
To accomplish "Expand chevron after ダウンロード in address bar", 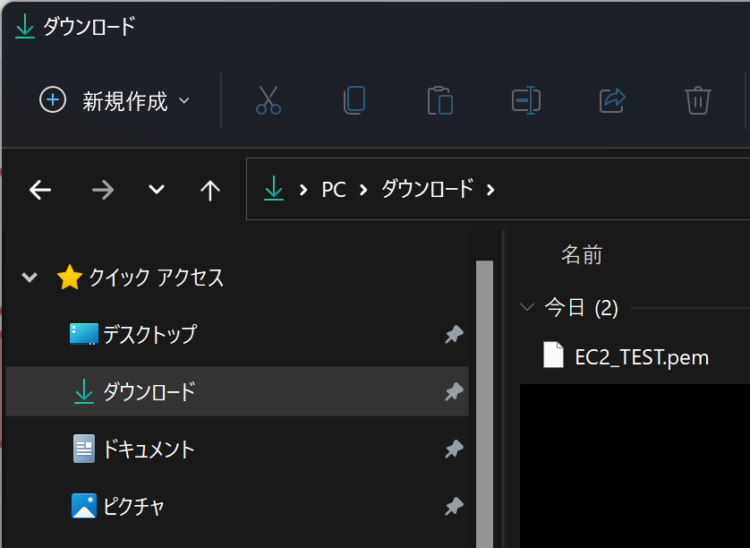I will (x=490, y=190).
